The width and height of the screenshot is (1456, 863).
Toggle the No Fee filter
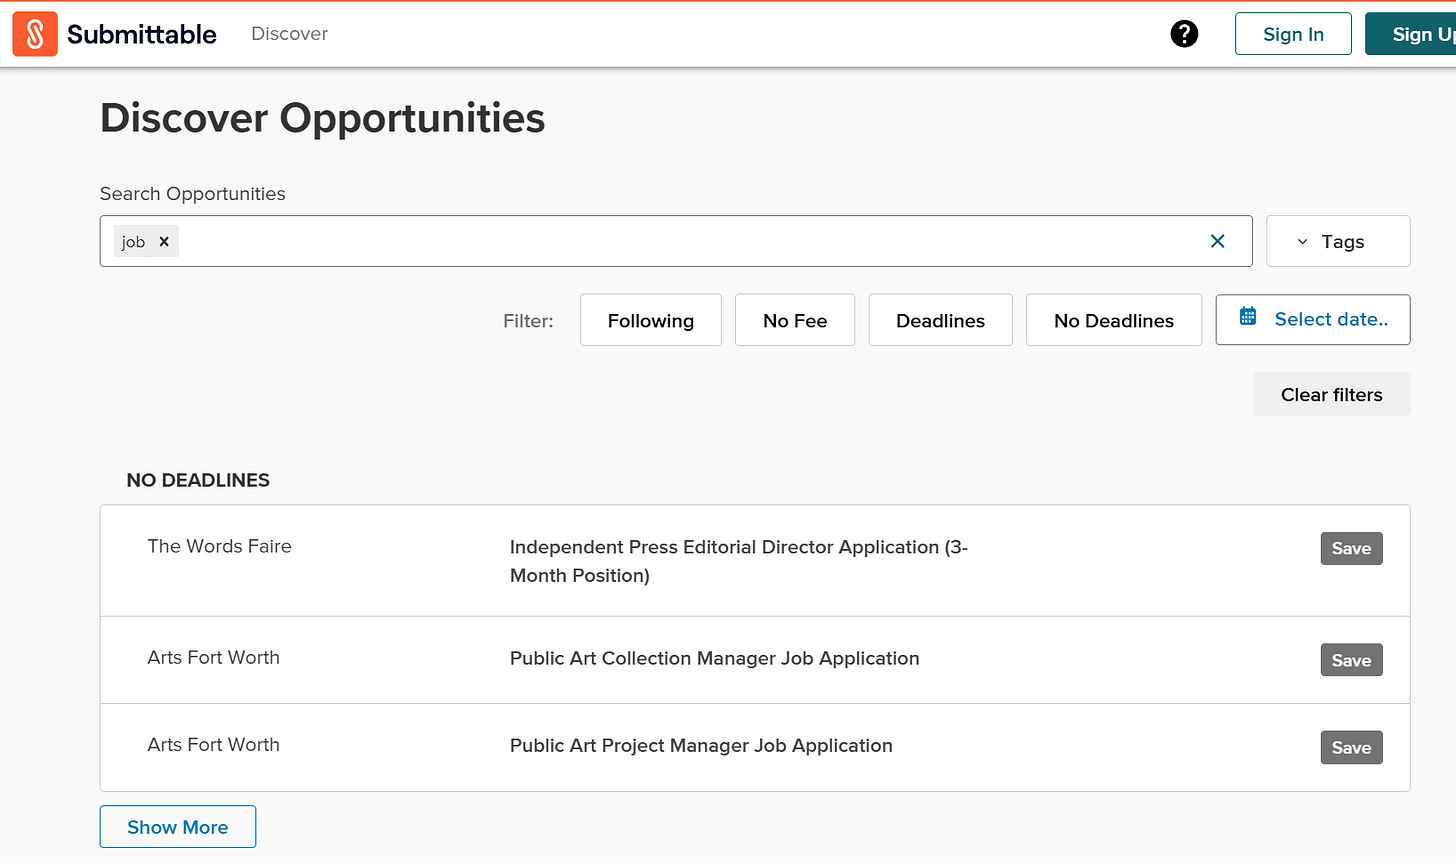click(x=795, y=320)
